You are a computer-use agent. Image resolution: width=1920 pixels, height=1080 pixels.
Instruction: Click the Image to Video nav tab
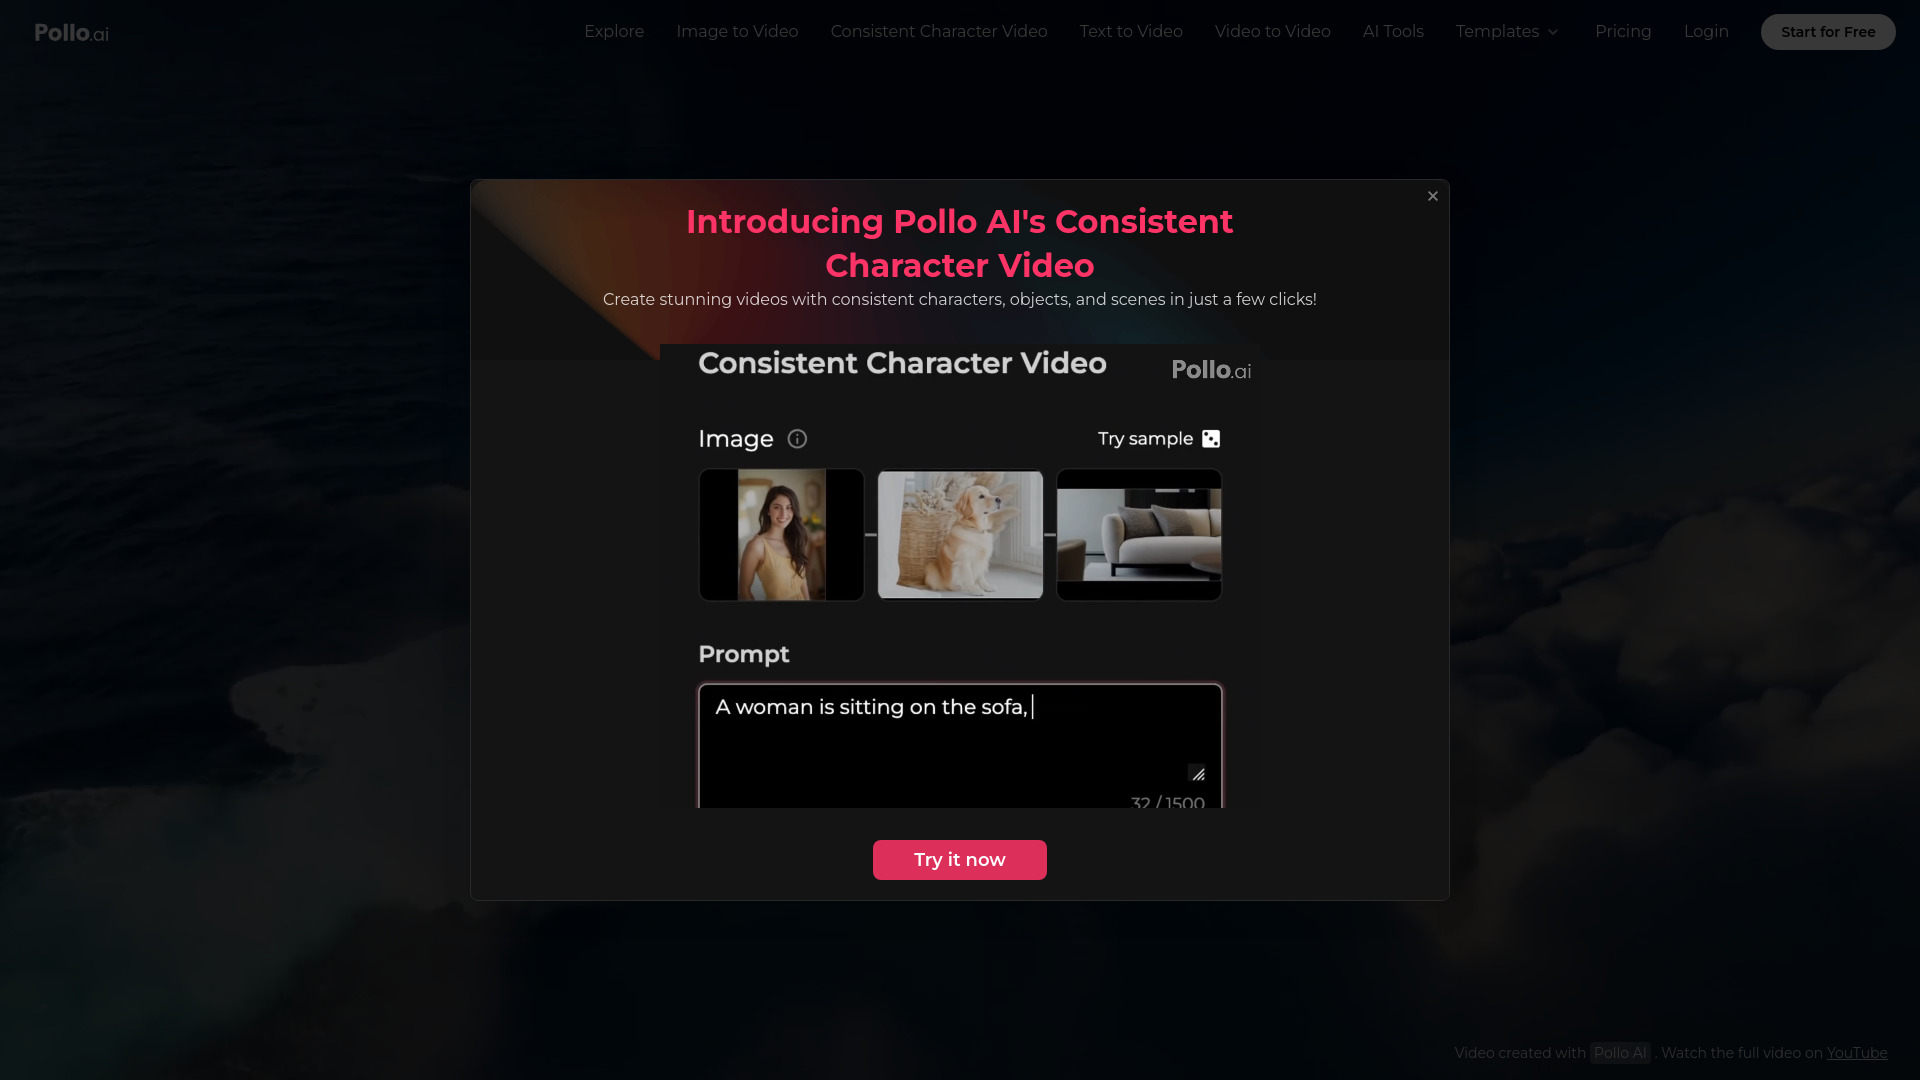[737, 32]
